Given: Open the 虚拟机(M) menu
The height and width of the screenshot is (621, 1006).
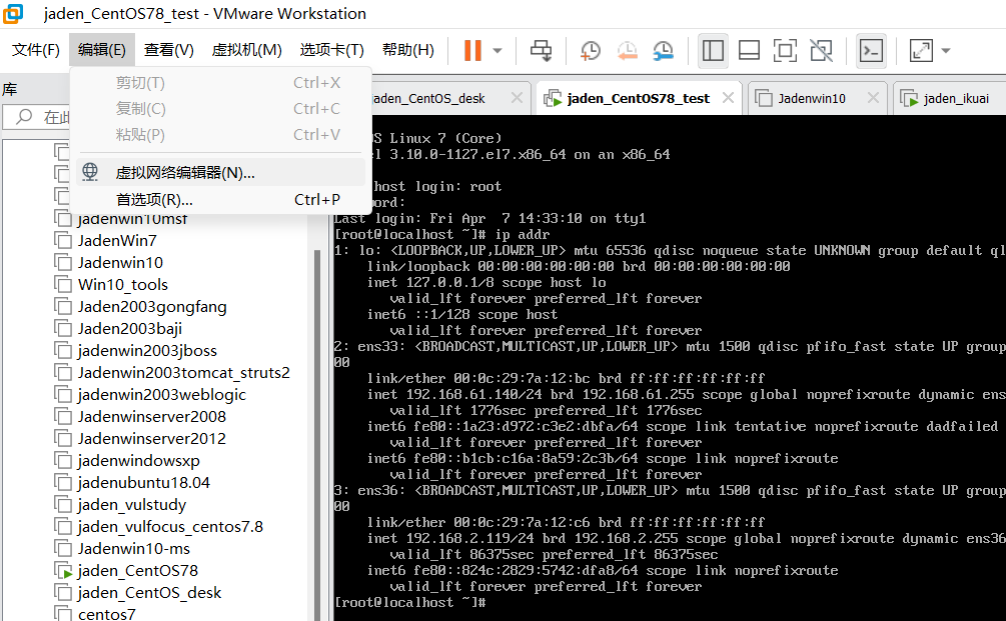Looking at the screenshot, I should (246, 50).
